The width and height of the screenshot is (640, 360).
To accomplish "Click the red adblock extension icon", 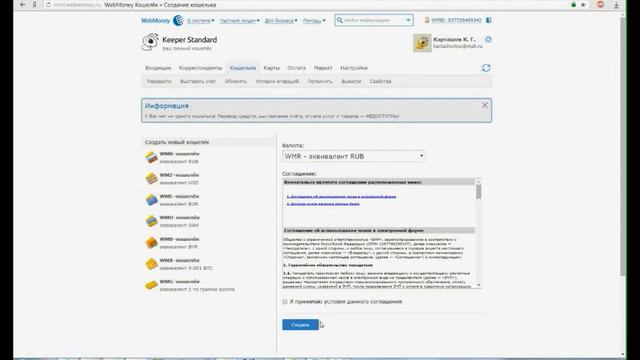I will pyautogui.click(x=600, y=5).
